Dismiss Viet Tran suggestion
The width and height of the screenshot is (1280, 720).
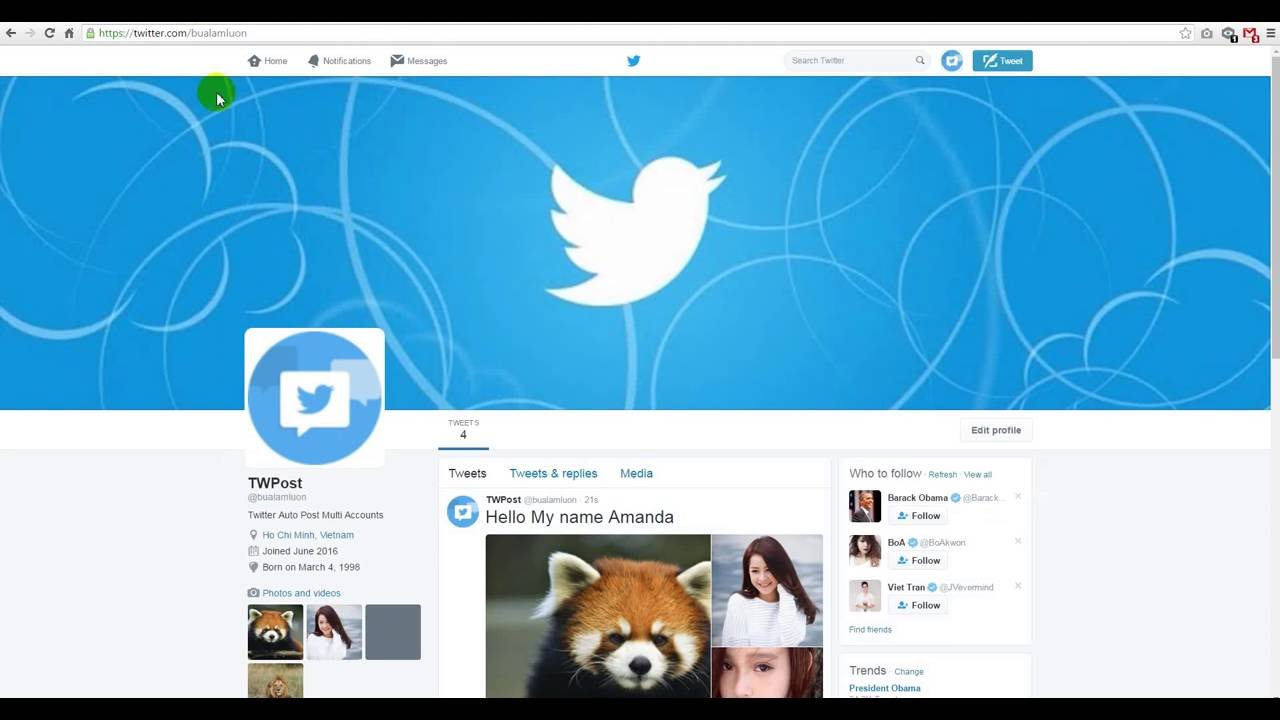click(1018, 586)
